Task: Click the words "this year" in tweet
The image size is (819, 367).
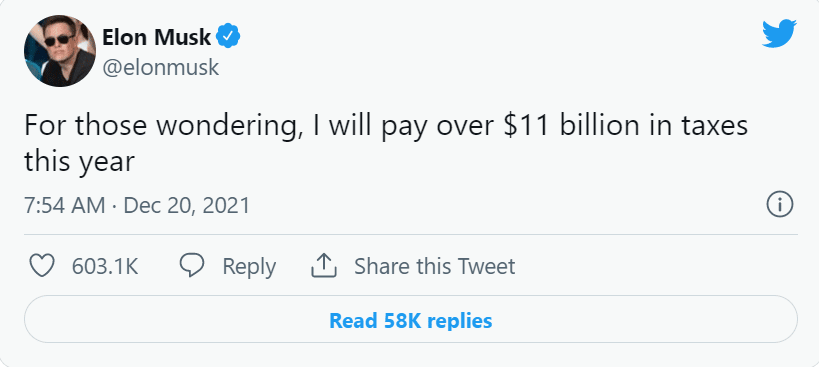Action: point(79,162)
